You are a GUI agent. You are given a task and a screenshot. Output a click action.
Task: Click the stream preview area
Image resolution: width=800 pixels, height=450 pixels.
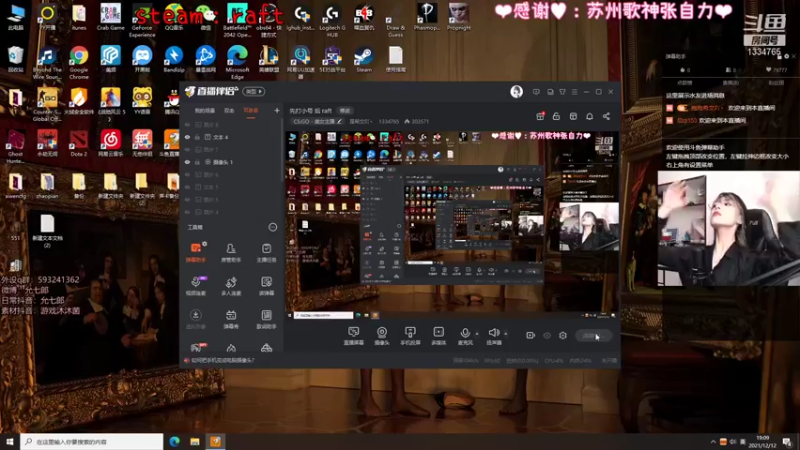(452, 226)
